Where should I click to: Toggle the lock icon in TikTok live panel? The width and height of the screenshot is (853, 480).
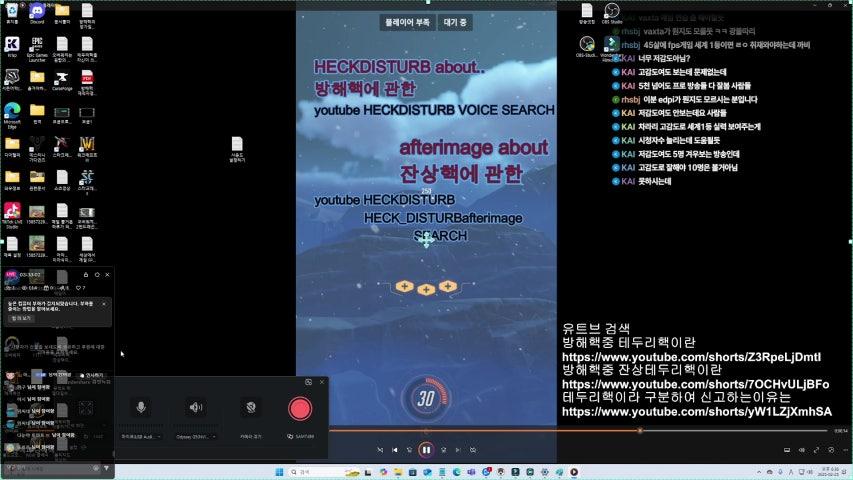click(x=86, y=275)
